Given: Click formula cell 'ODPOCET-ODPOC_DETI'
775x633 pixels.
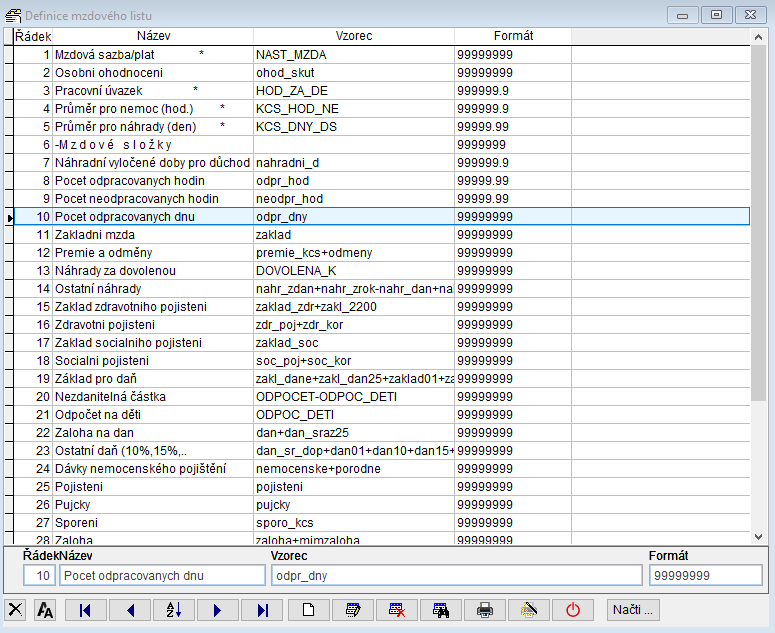Looking at the screenshot, I should pos(354,397).
